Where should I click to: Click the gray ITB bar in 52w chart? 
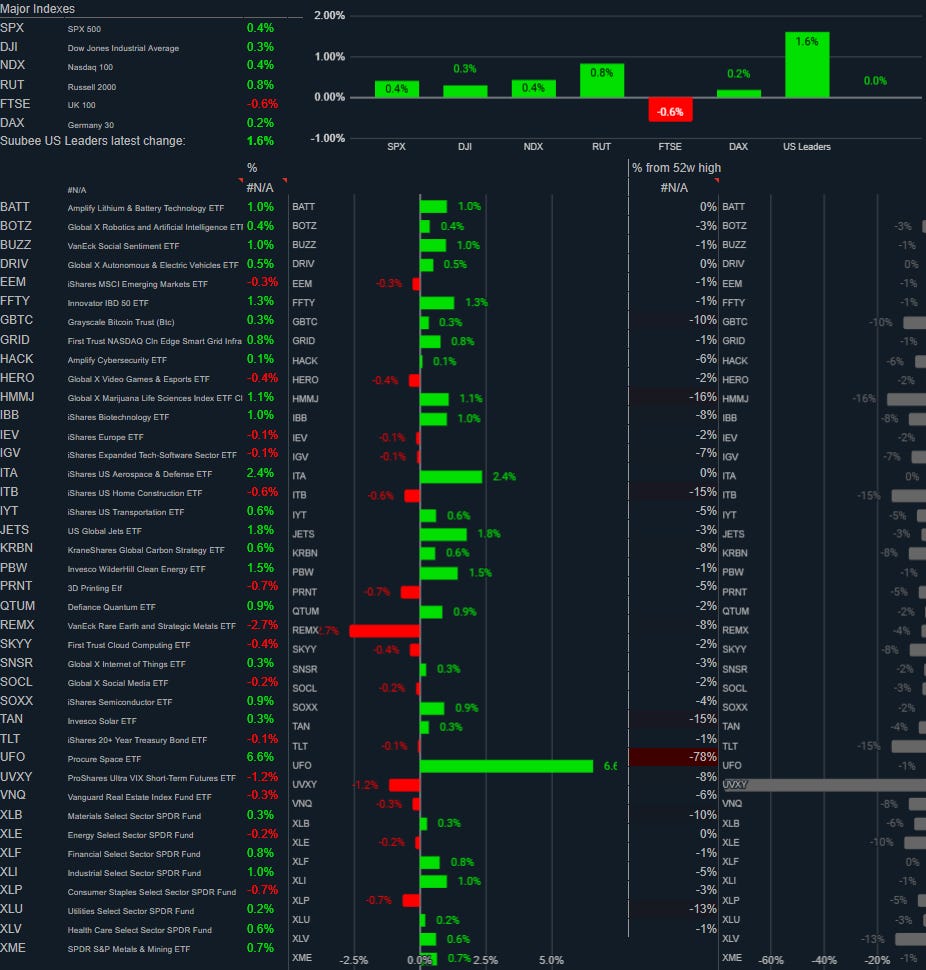(909, 496)
